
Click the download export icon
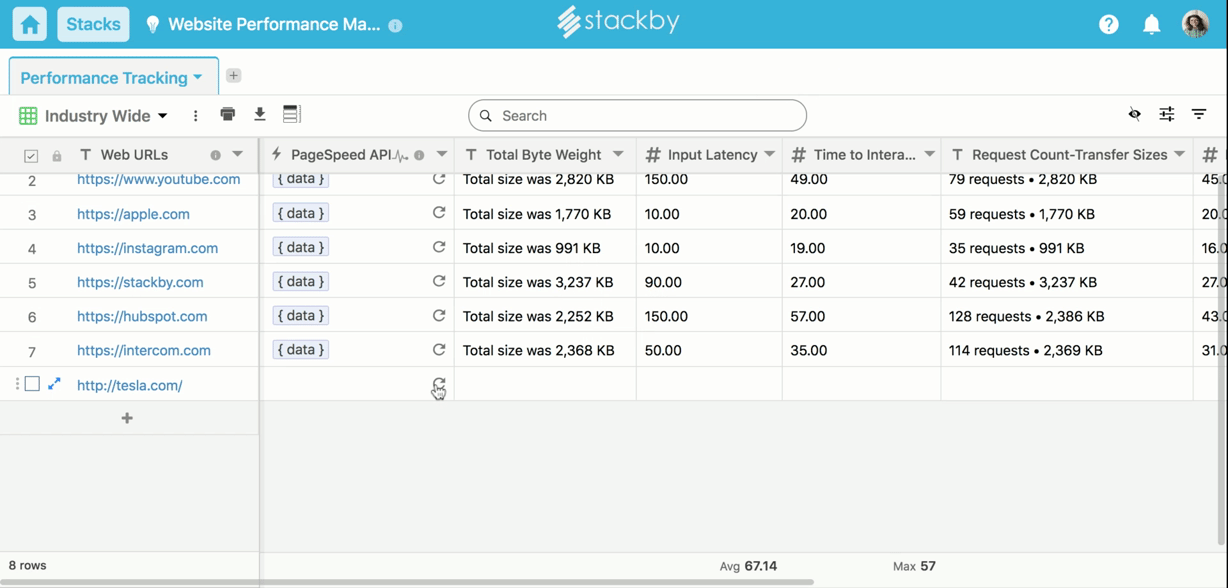point(260,115)
